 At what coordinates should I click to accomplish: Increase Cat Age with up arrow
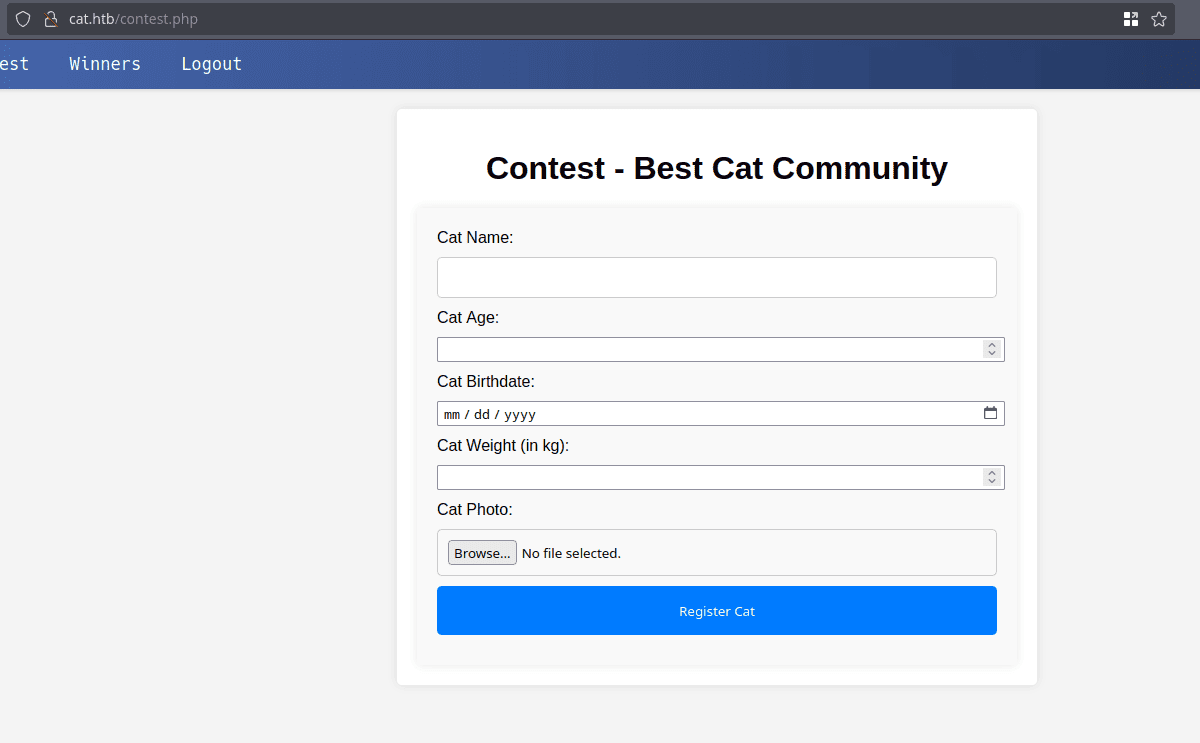coord(992,345)
